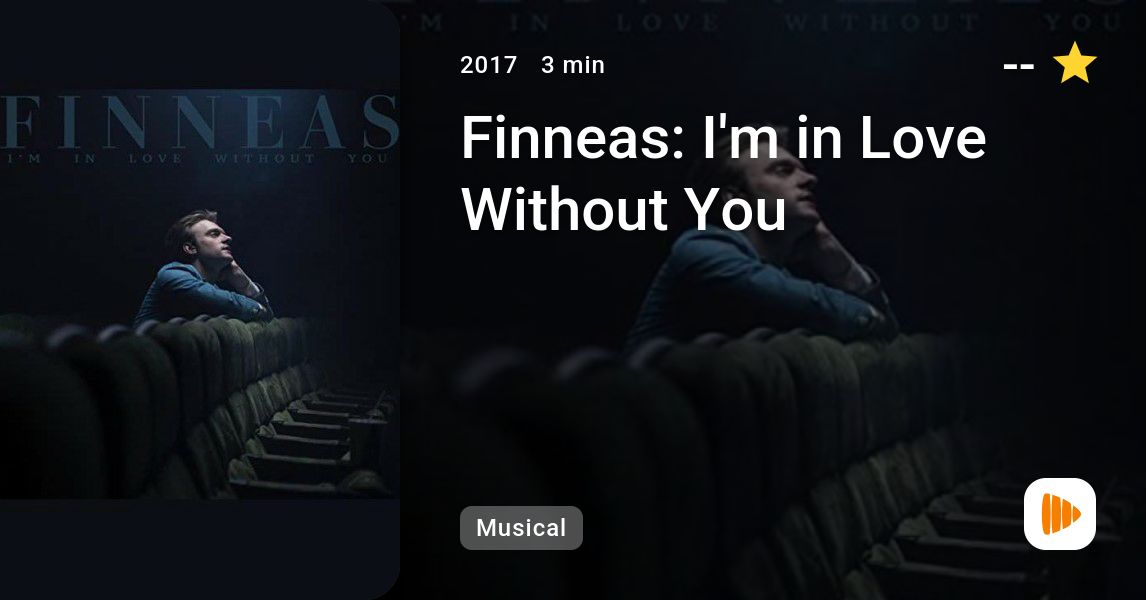Image resolution: width=1146 pixels, height=600 pixels.
Task: Click the dark area below the poster
Action: pos(200,548)
